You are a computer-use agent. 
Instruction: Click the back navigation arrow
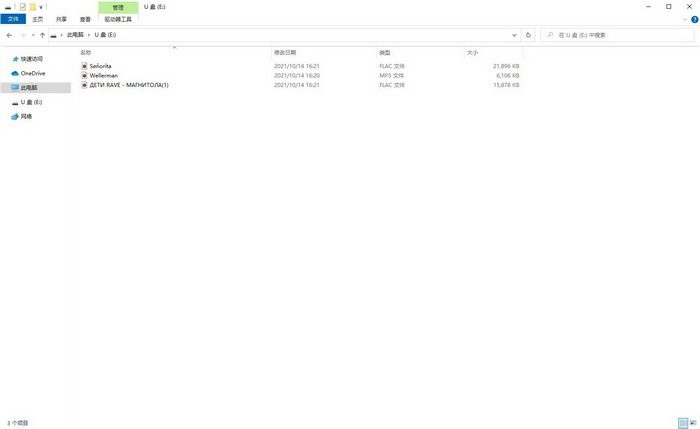(9, 35)
